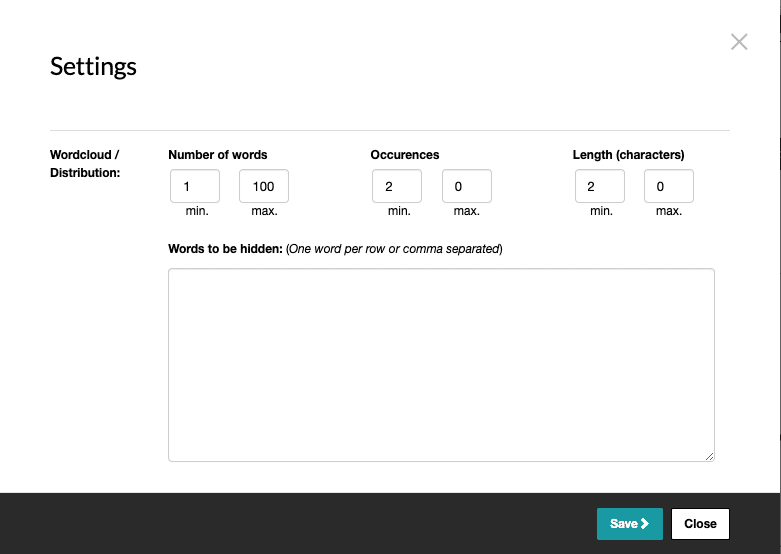Viewport: 781px width, 554px height.
Task: Grab the textarea resize handle
Action: point(709,456)
